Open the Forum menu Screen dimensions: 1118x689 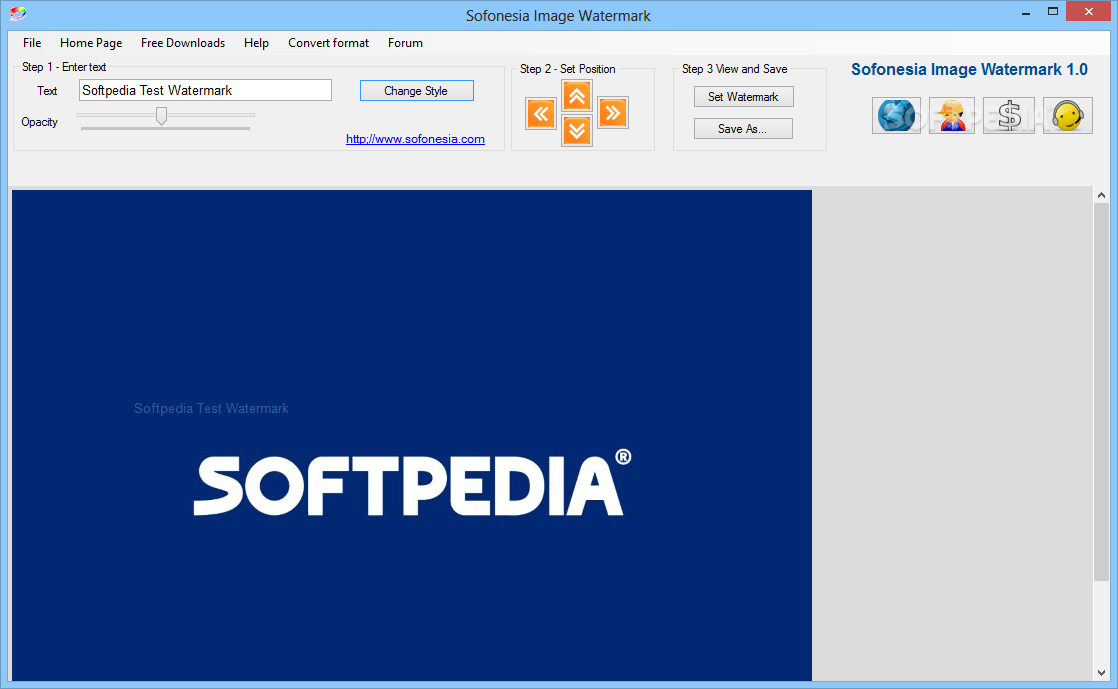tap(405, 43)
